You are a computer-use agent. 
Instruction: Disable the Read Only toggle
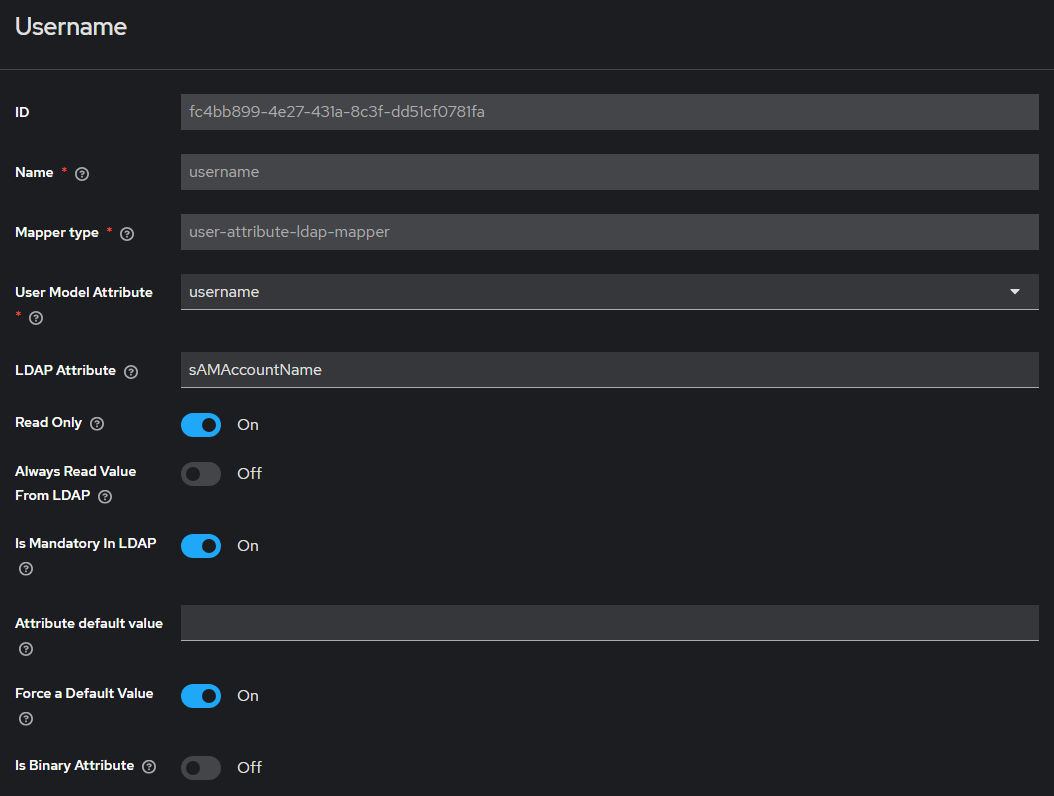point(201,425)
